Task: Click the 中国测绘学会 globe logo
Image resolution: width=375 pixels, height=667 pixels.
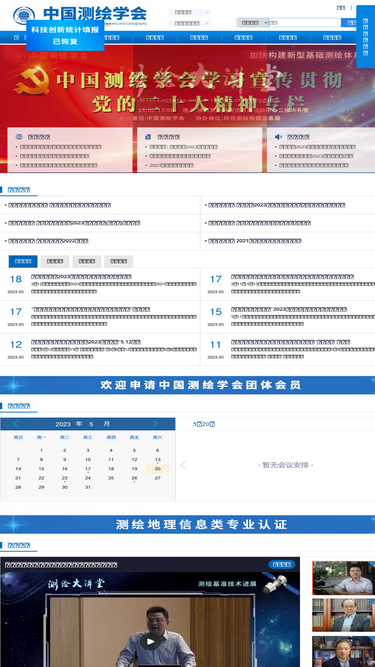Action: (x=23, y=15)
